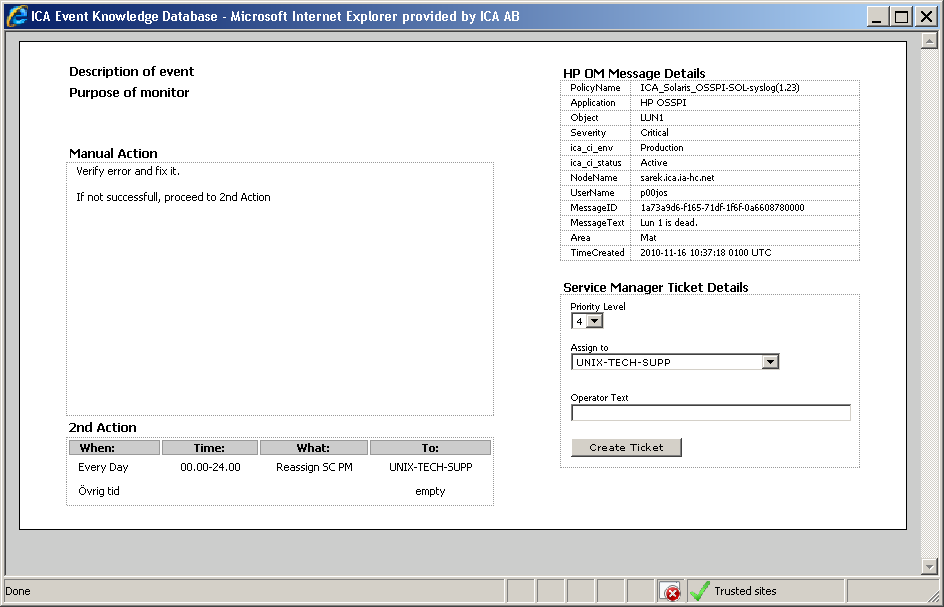Click the Description of event heading

(x=131, y=72)
